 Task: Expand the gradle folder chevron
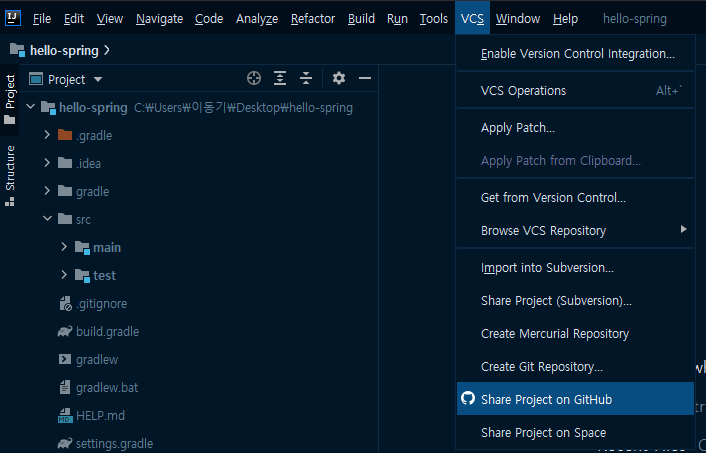pyautogui.click(x=47, y=191)
